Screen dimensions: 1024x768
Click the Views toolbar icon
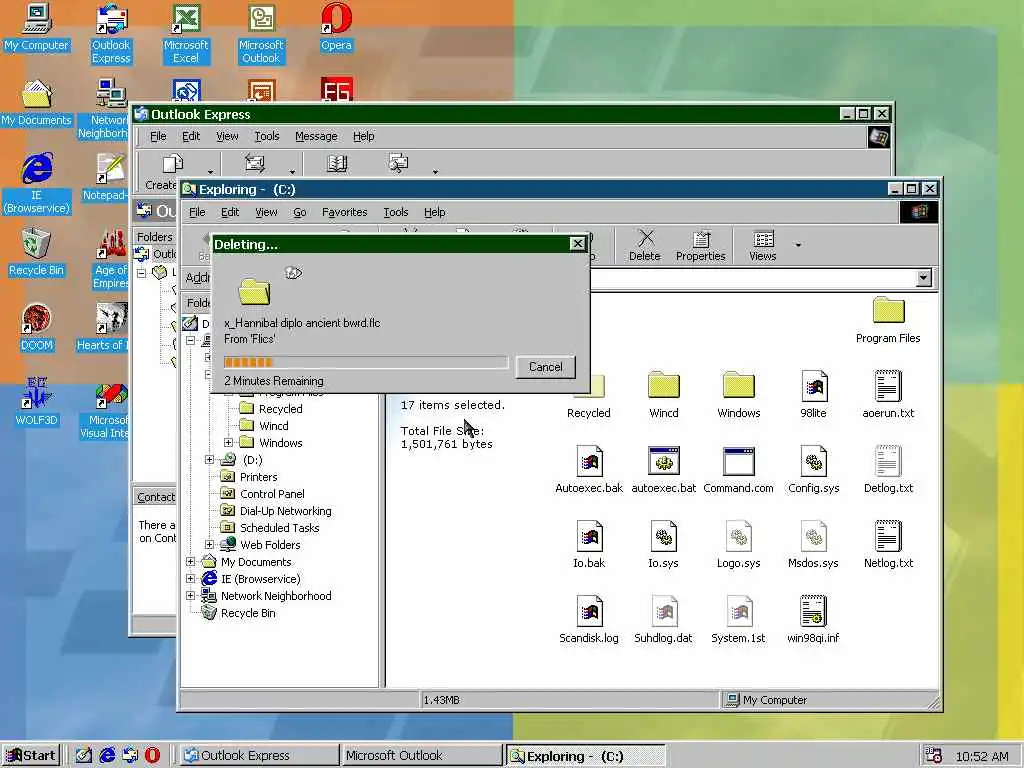point(763,246)
